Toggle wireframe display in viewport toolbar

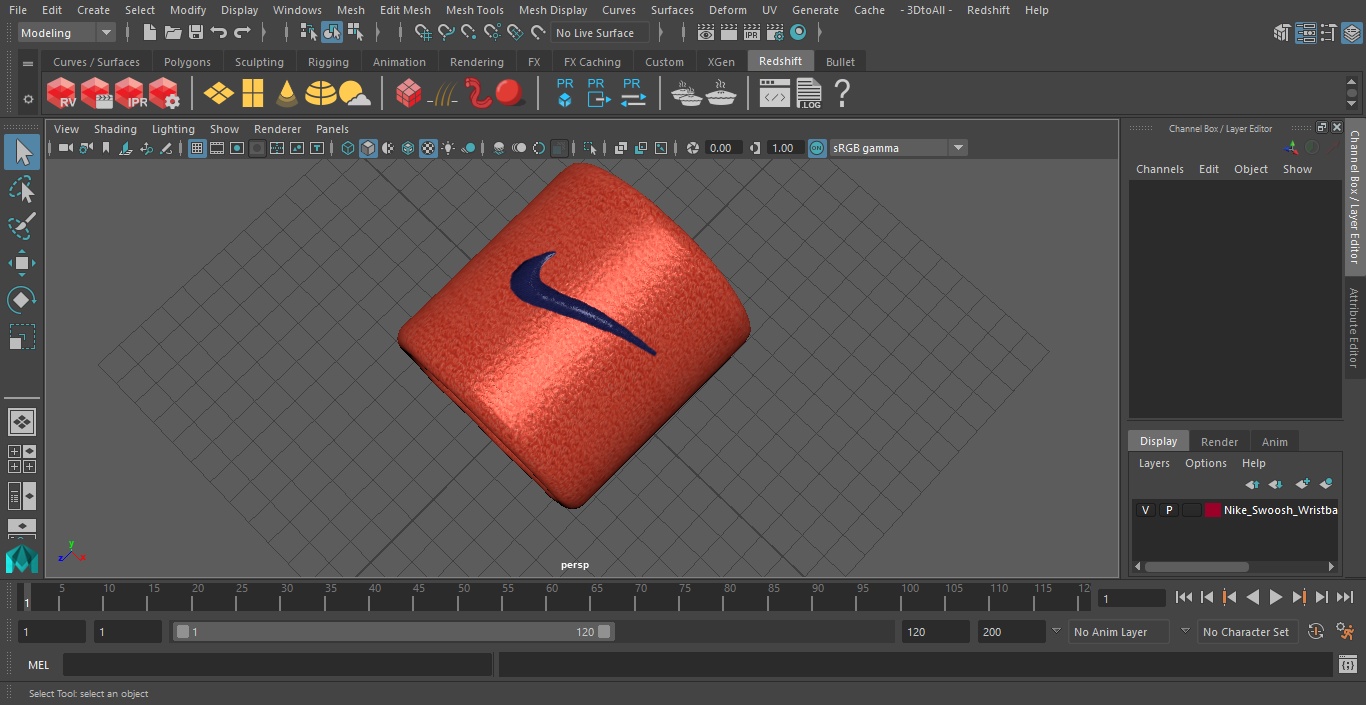point(348,148)
